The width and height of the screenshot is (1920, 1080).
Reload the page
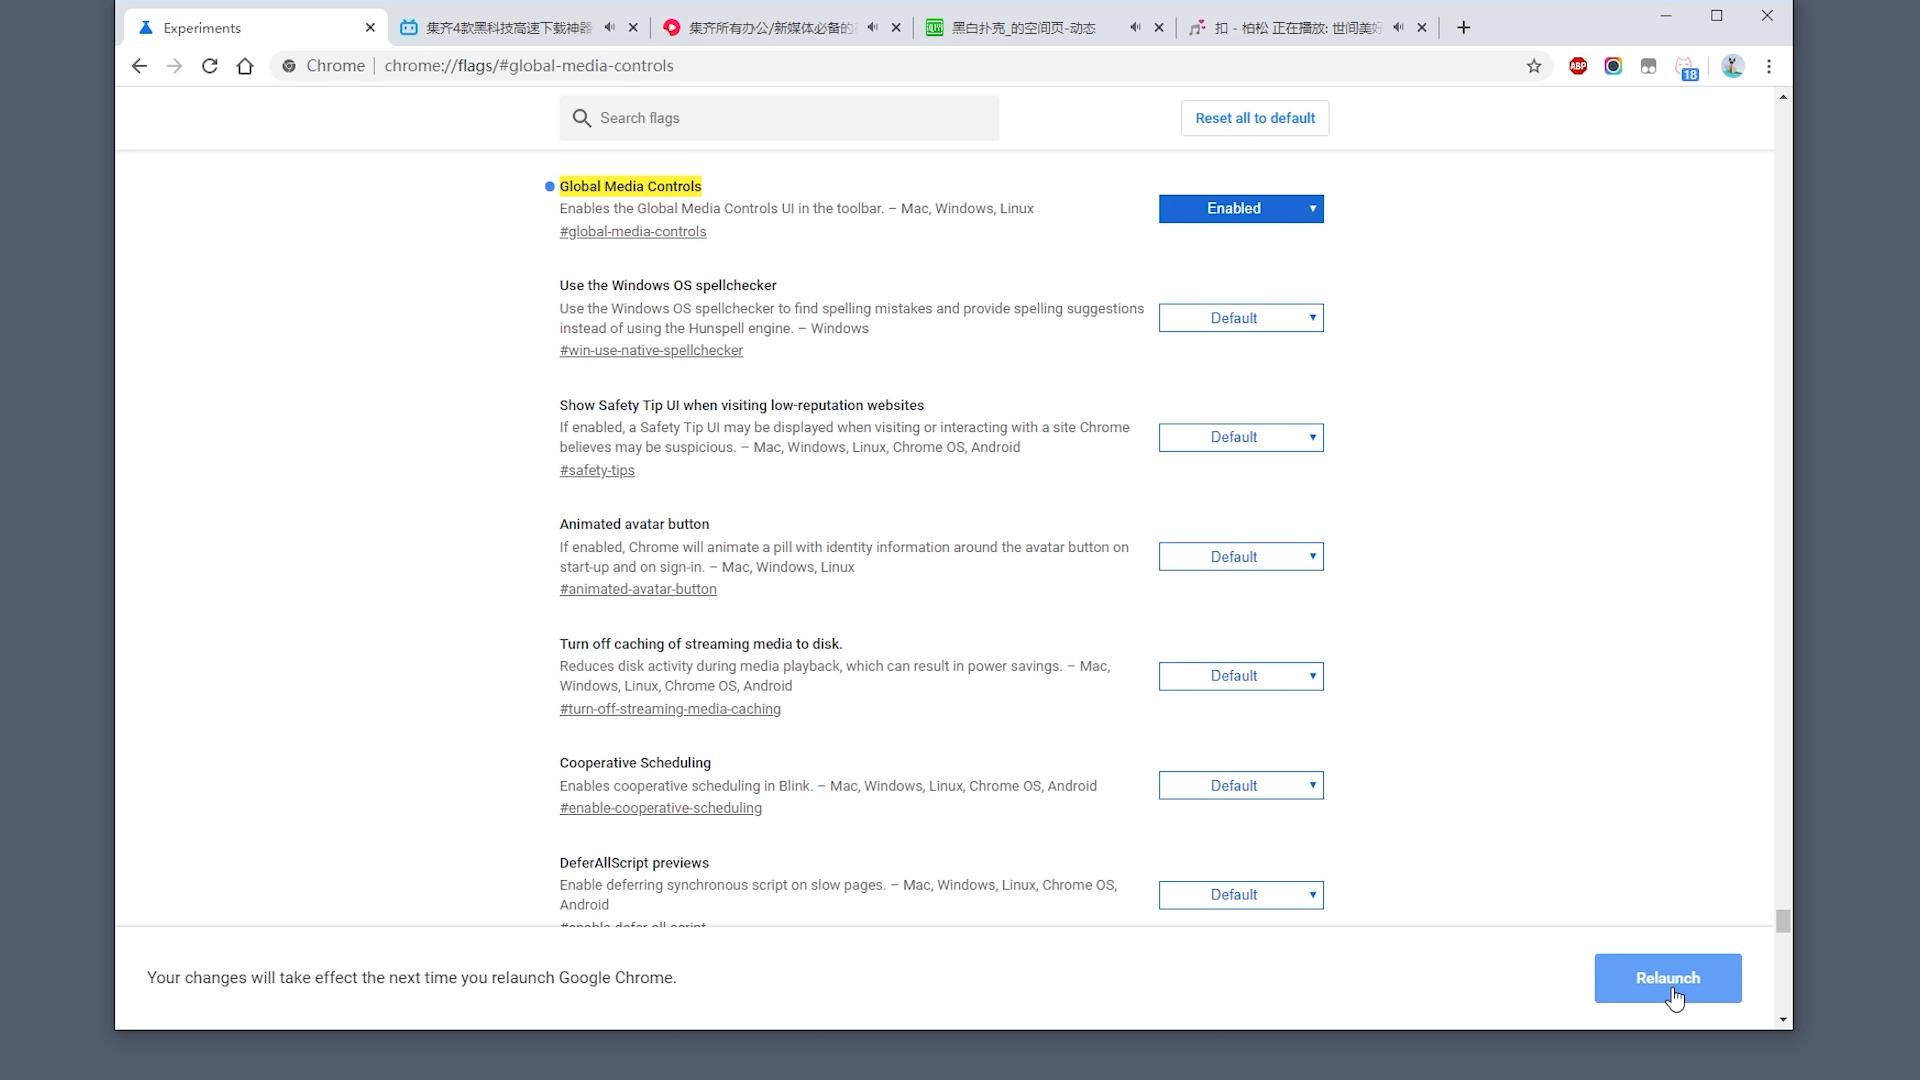[209, 66]
